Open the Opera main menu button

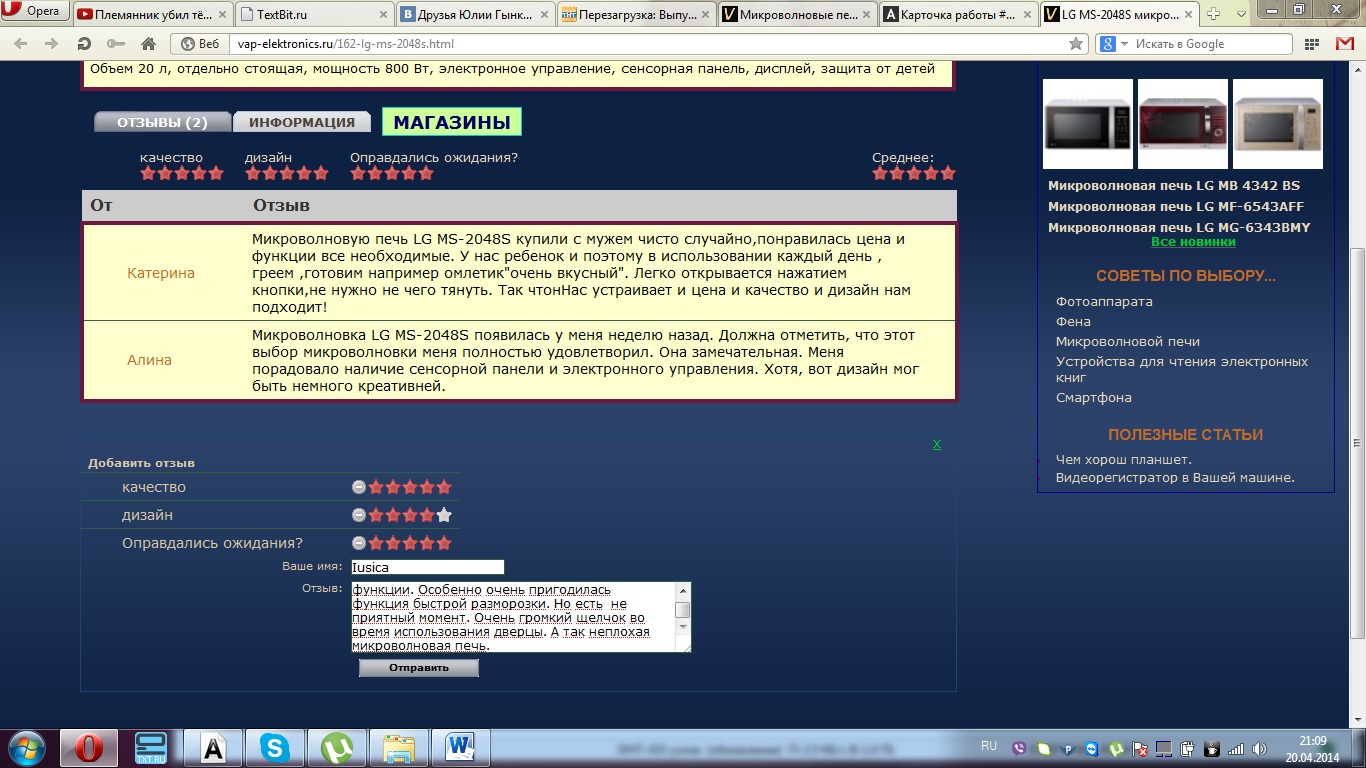coord(34,12)
